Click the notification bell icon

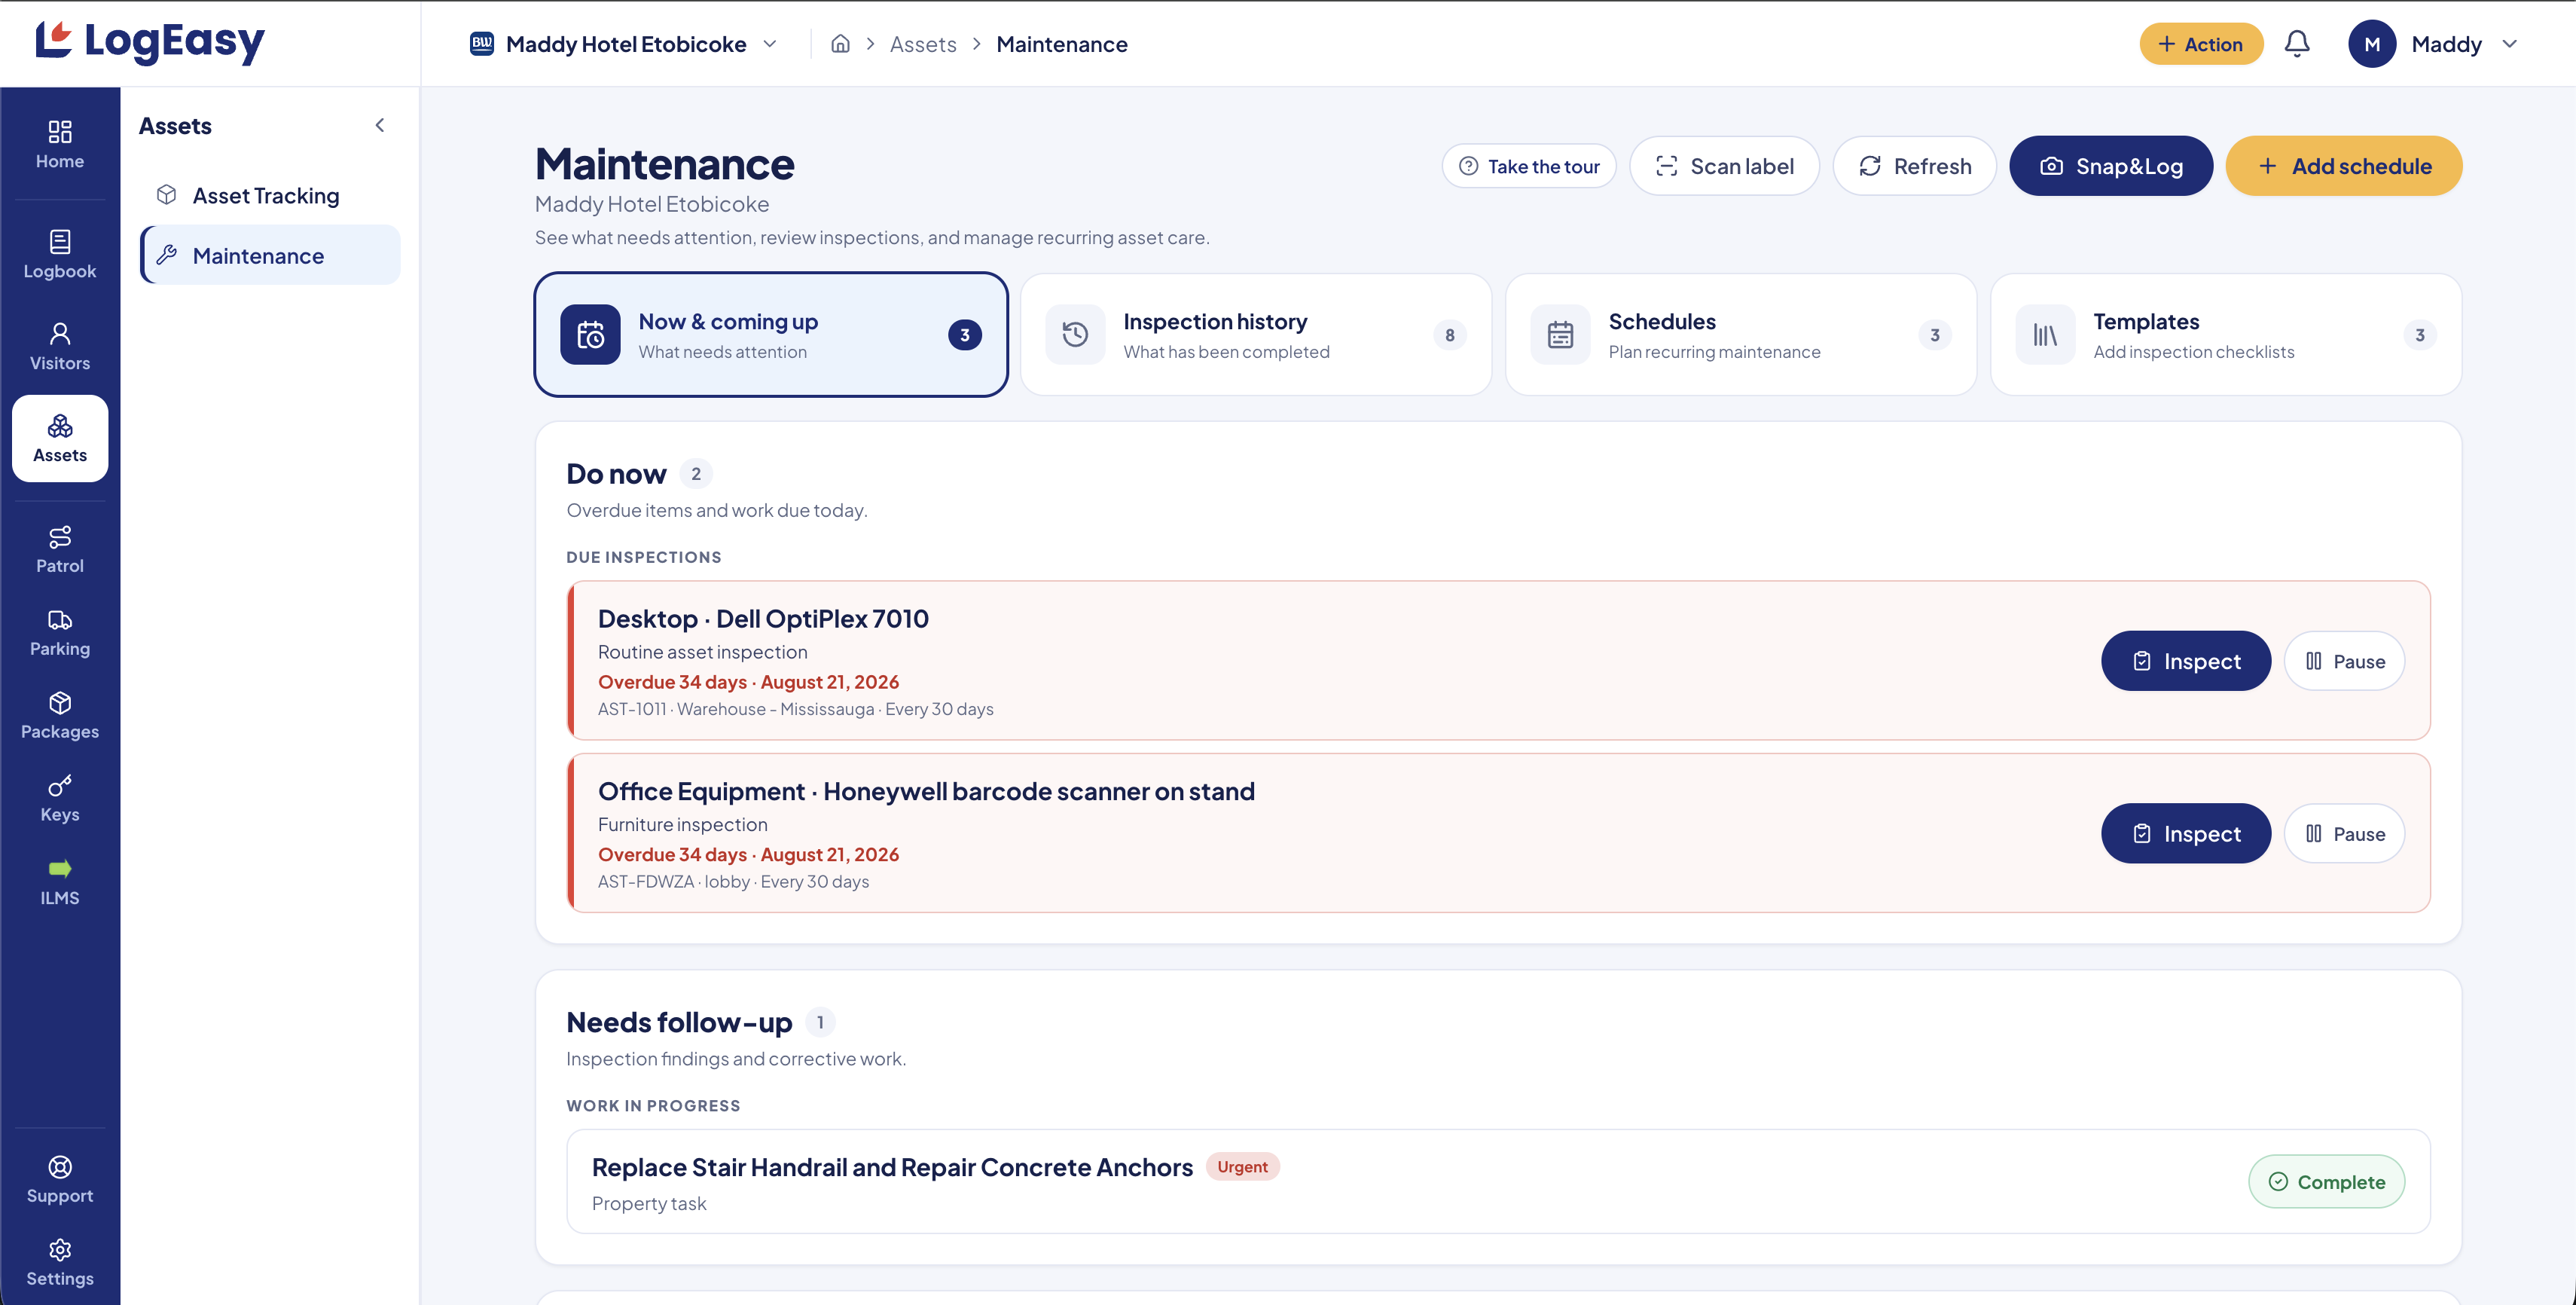click(x=2297, y=44)
